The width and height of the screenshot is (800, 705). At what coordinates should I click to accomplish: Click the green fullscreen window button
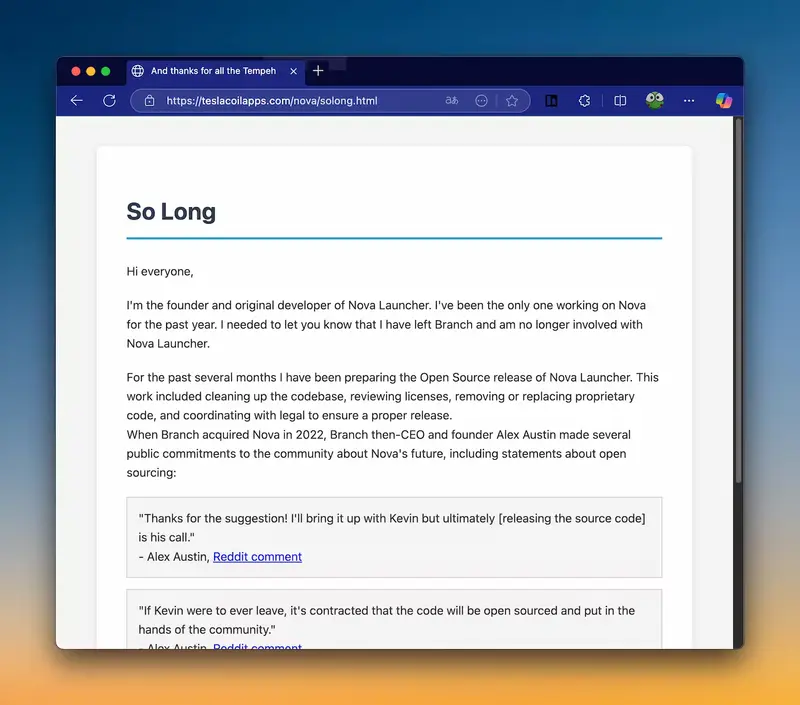point(106,71)
